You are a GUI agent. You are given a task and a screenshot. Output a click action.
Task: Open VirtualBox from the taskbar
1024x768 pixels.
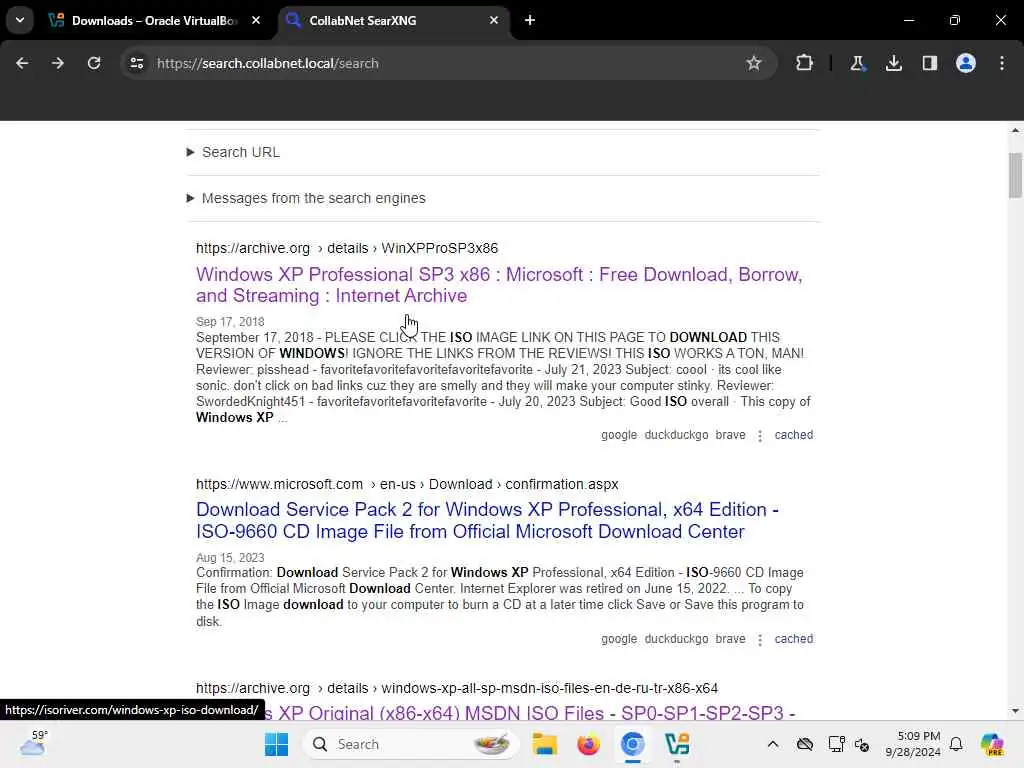[x=677, y=744]
